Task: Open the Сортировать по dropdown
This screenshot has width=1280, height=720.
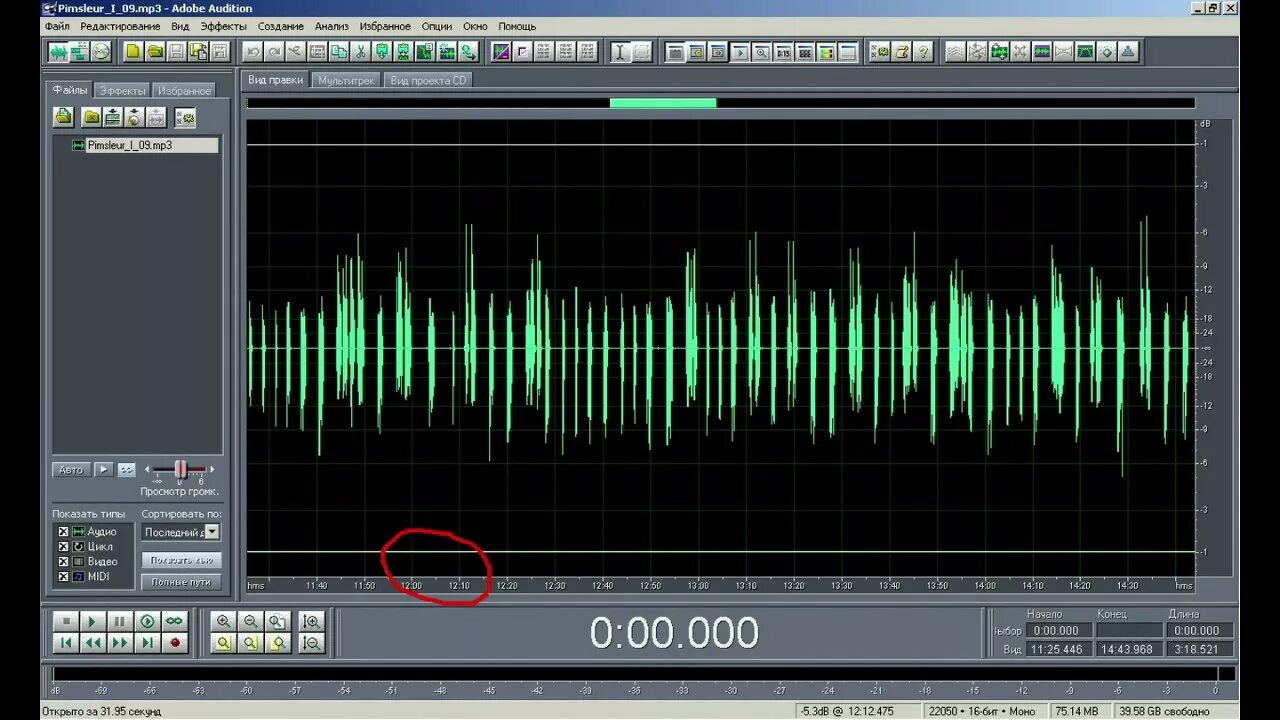Action: [212, 533]
